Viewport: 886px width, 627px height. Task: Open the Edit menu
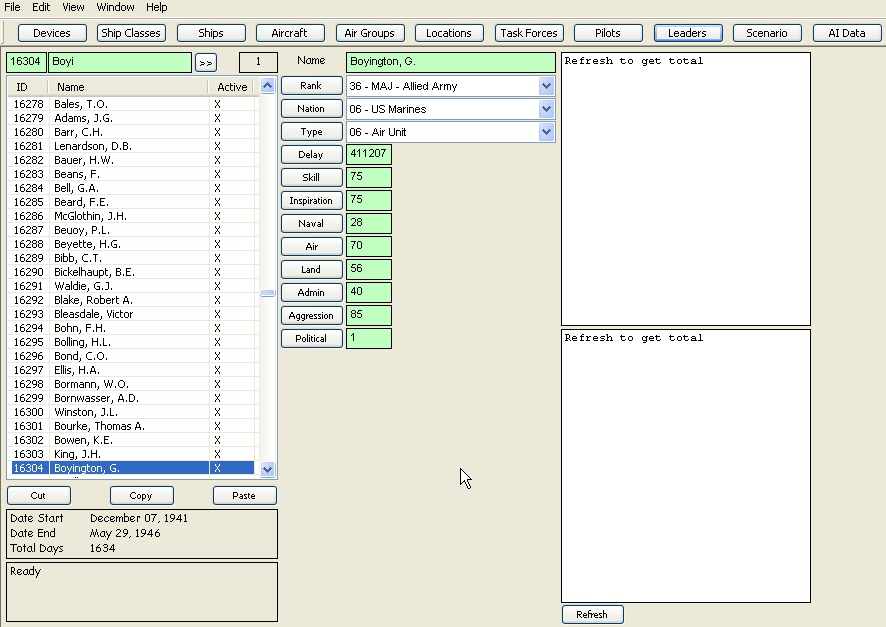click(39, 7)
